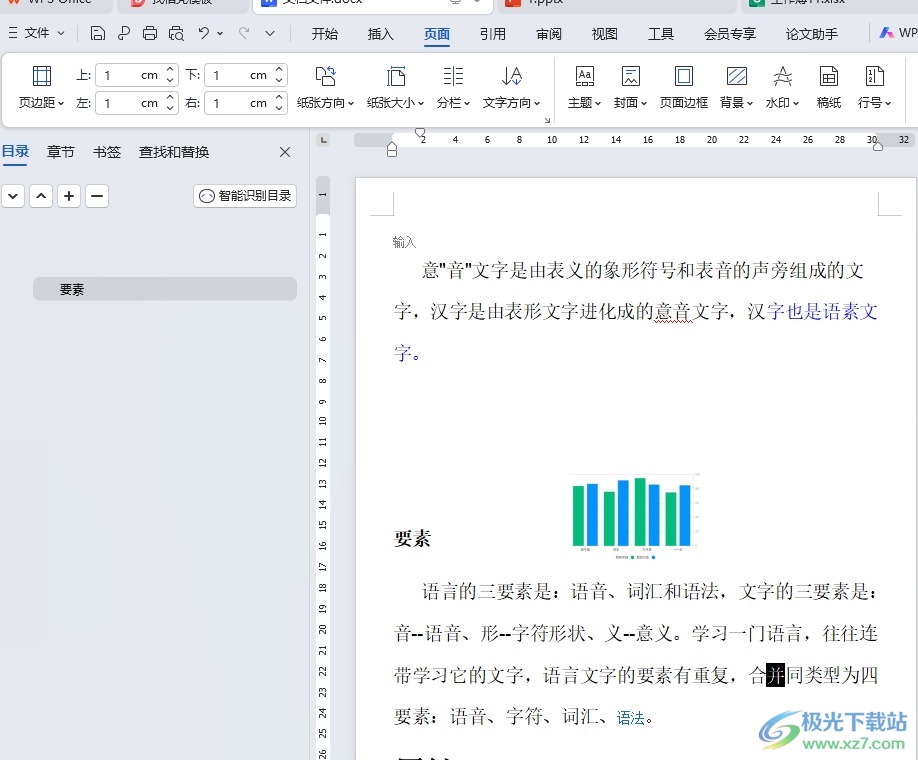Select the 页面 ribbon tab

pos(437,34)
